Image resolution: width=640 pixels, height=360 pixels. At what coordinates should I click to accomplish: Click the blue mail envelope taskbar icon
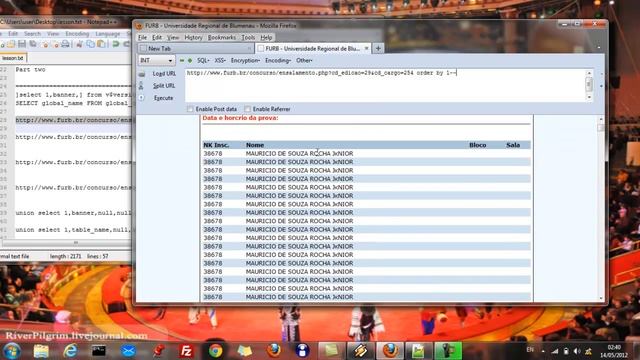click(x=128, y=351)
